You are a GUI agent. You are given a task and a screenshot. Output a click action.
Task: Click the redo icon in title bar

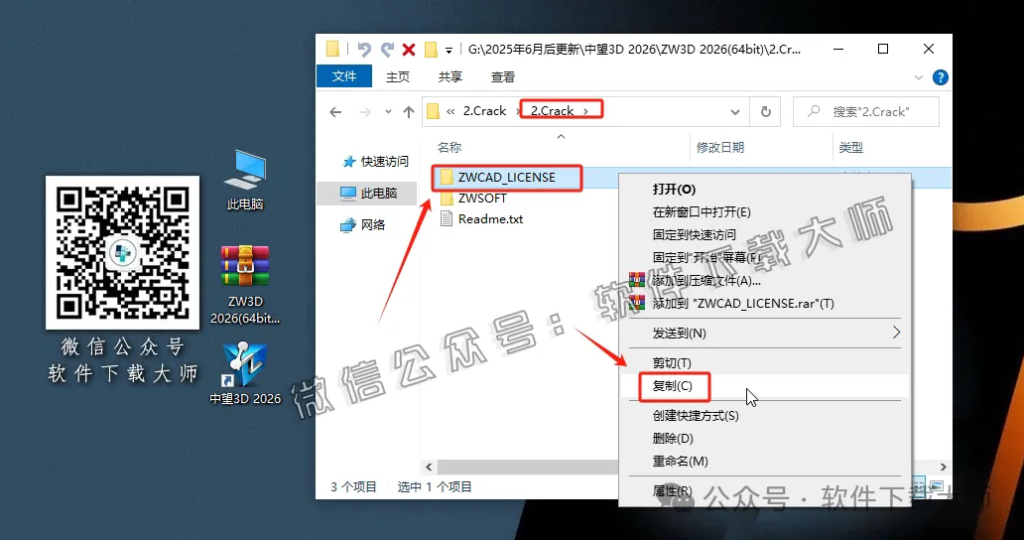[x=387, y=50]
